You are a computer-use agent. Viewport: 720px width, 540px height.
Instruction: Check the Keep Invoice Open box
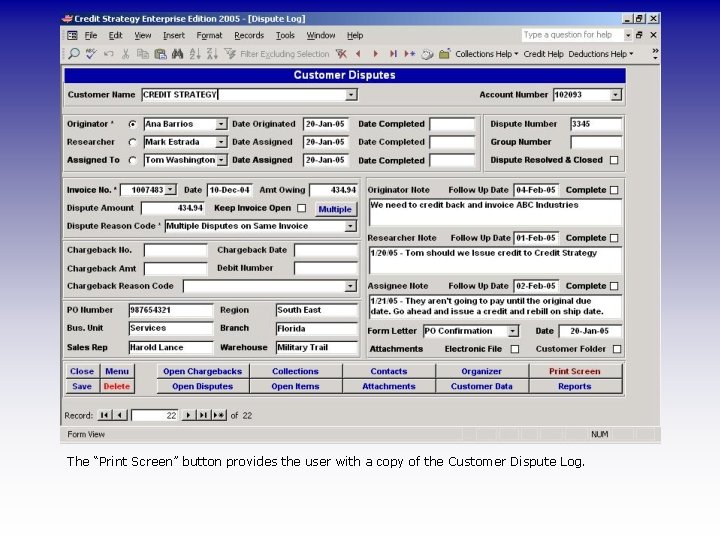pos(301,208)
